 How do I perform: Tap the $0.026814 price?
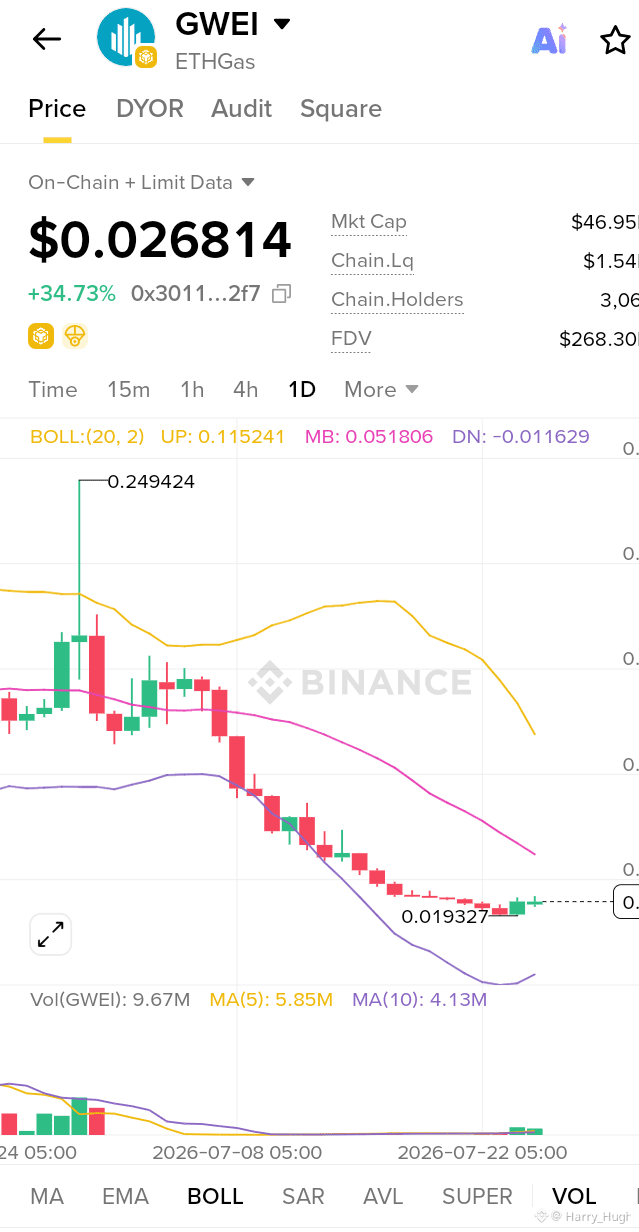click(160, 240)
